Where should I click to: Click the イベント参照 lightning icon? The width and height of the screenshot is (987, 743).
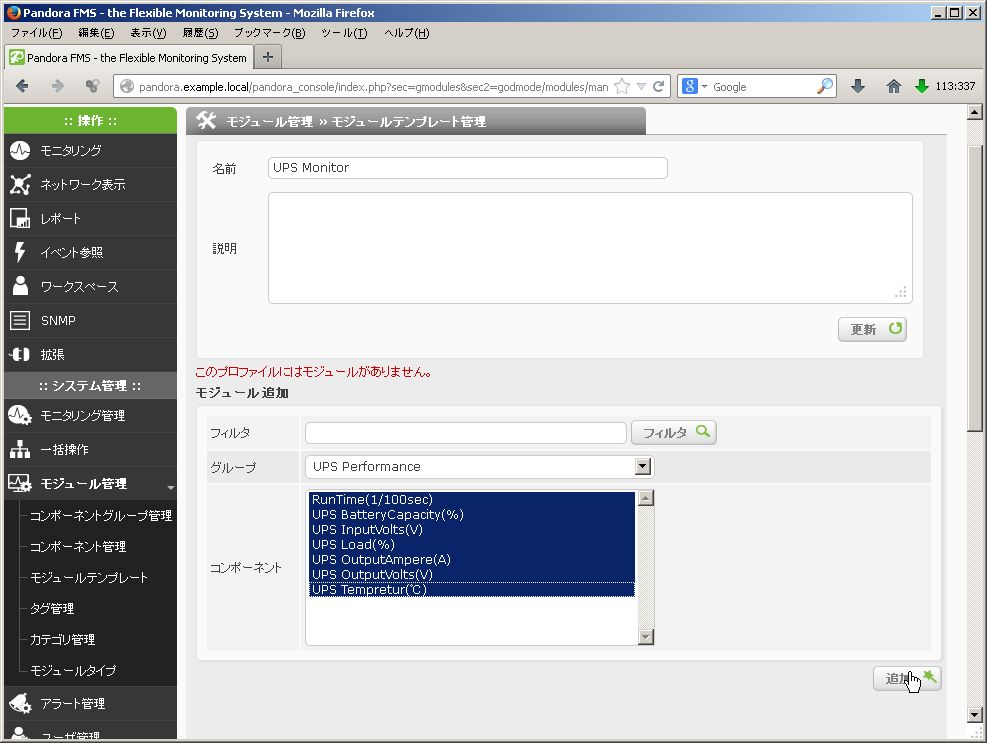[20, 252]
